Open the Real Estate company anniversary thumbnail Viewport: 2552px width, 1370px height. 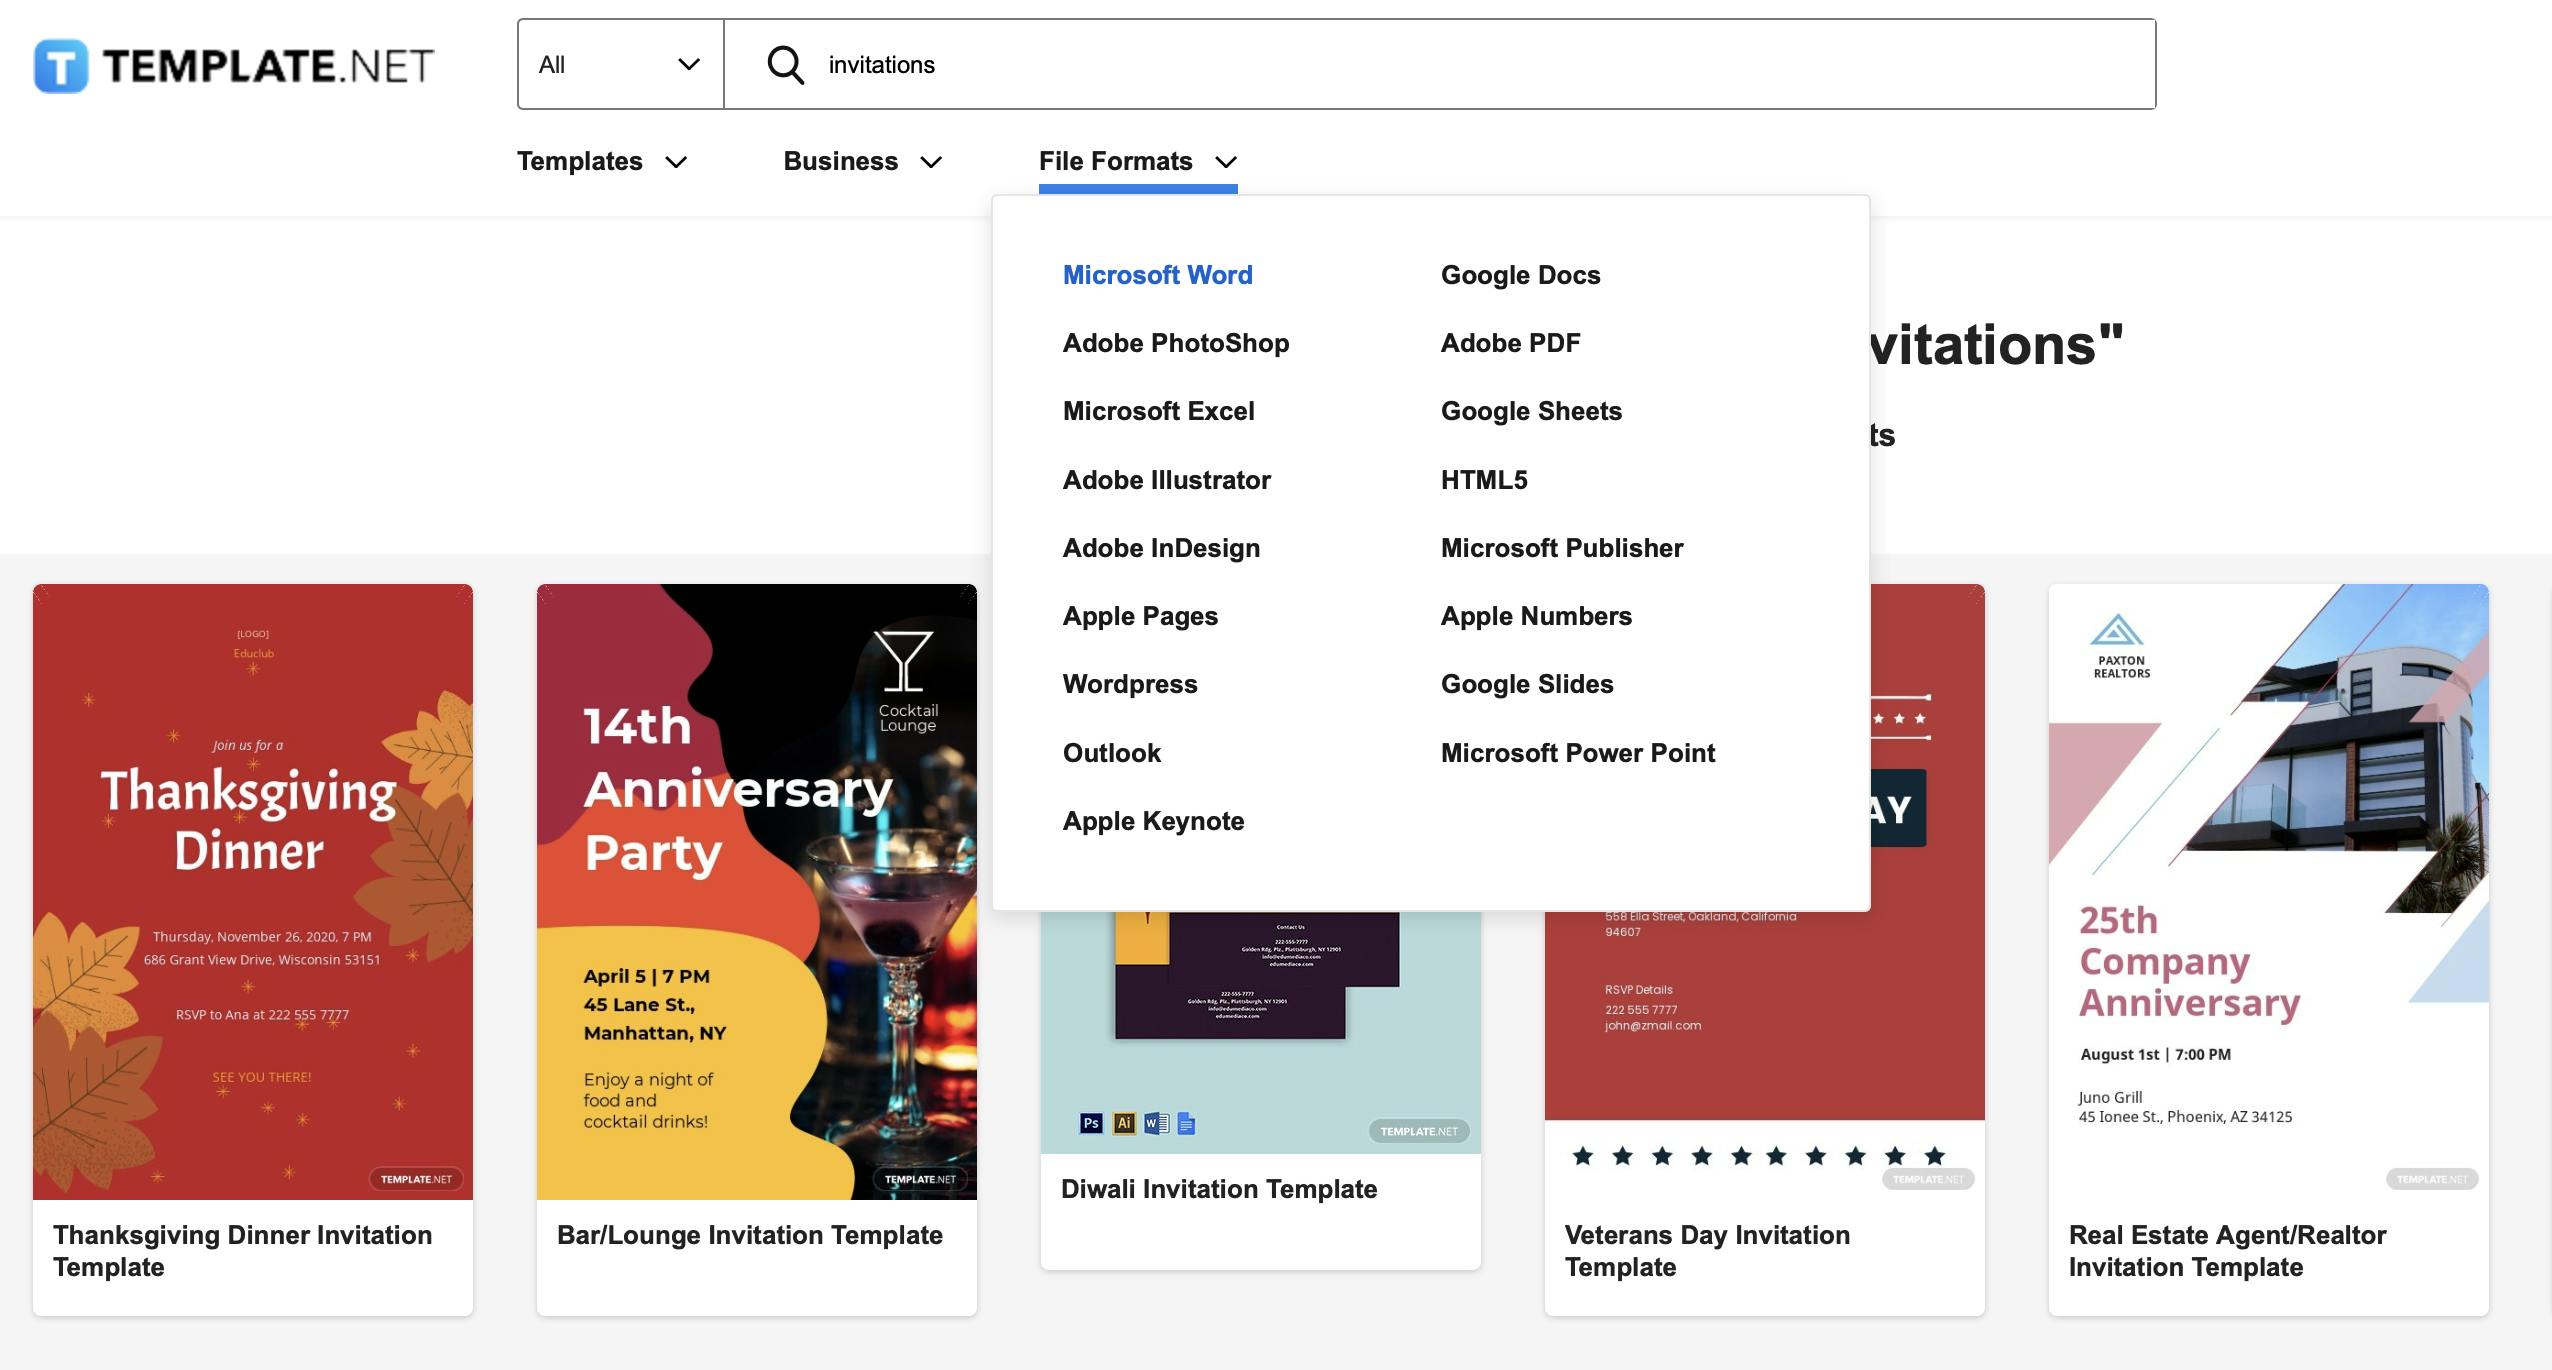coord(2268,891)
